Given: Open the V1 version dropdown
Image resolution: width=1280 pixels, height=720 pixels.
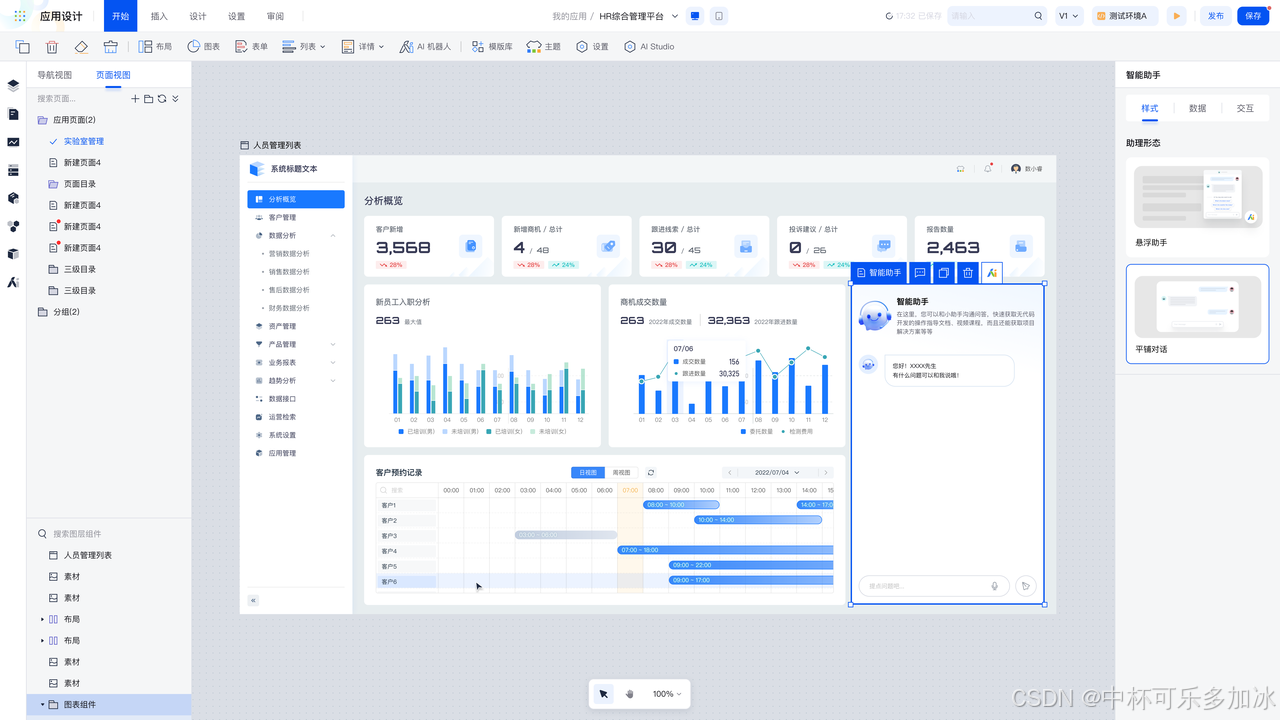Looking at the screenshot, I should pos(1069,16).
